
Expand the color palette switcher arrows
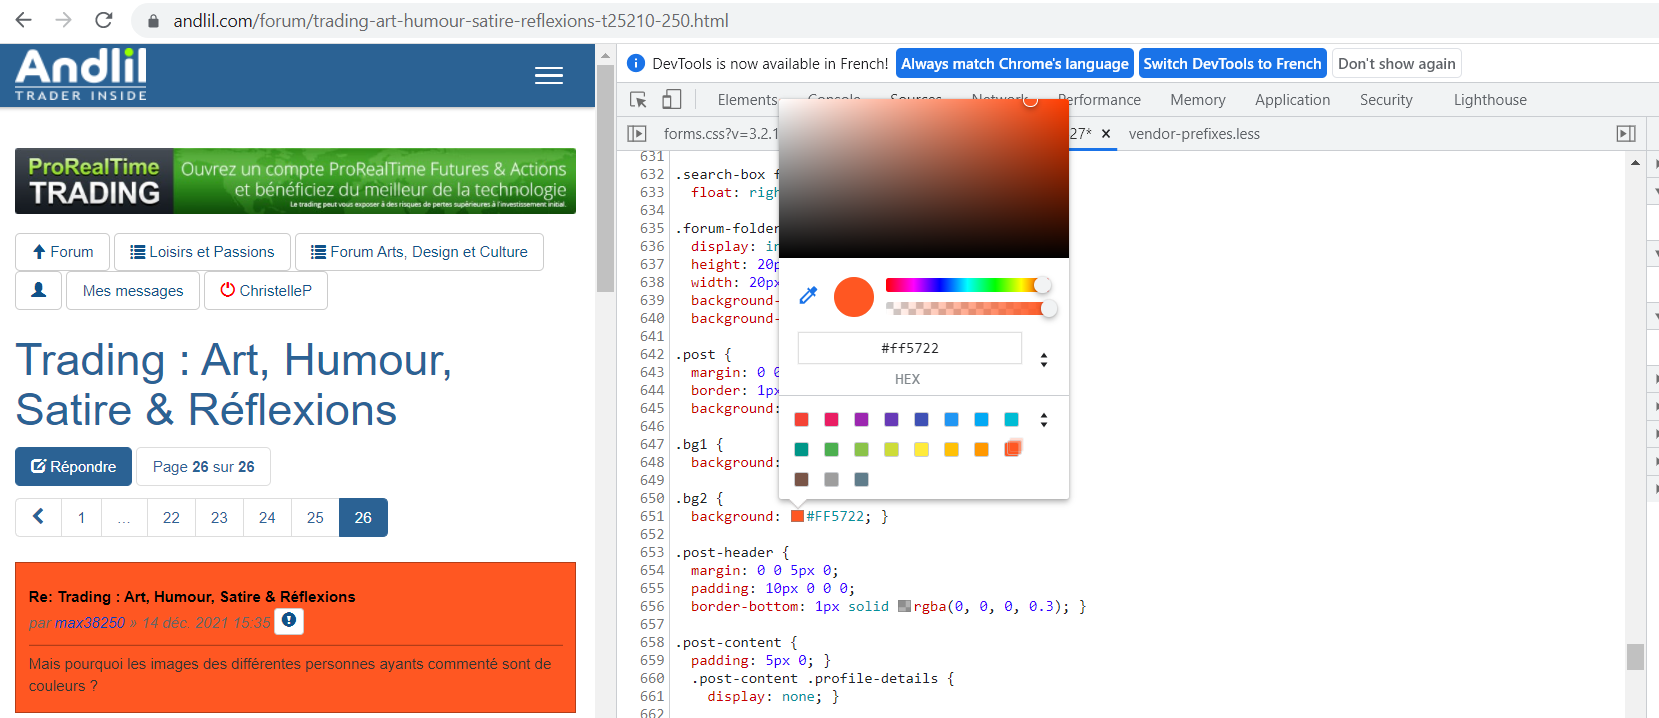coord(1044,420)
